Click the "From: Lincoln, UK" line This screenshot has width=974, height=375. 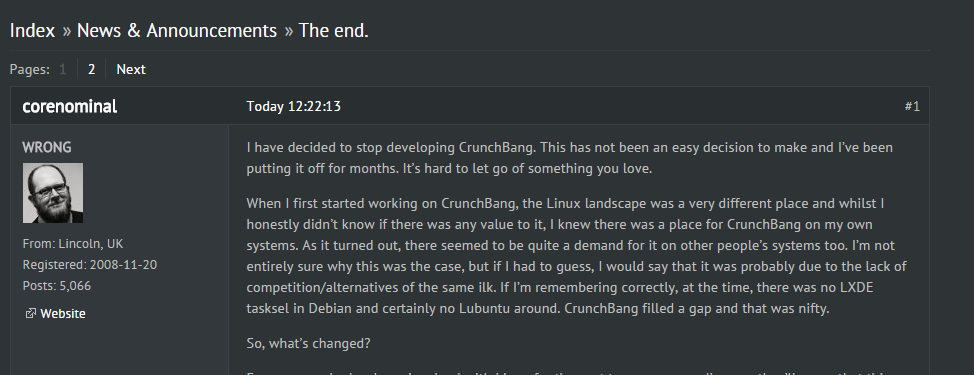pyautogui.click(x=73, y=243)
